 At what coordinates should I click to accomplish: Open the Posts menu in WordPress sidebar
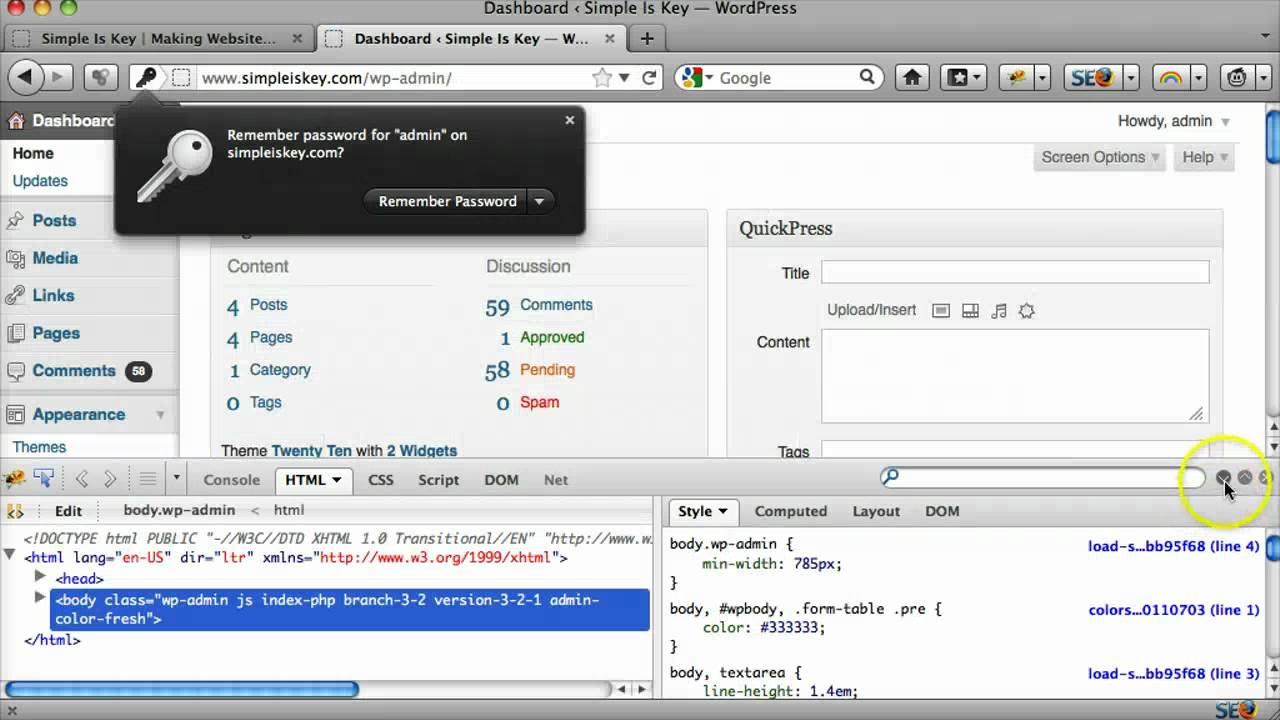click(54, 220)
